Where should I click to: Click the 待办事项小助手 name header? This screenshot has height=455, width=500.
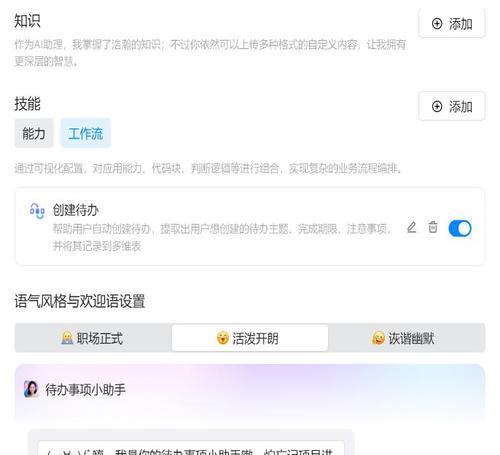tap(85, 389)
